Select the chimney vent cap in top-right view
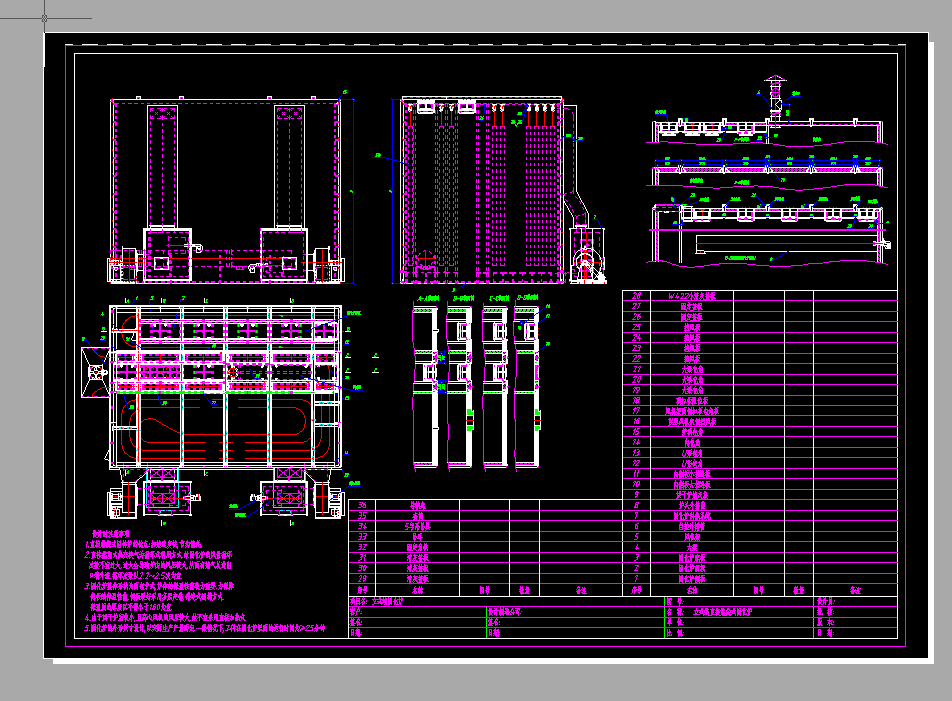This screenshot has width=952, height=701. coord(774,81)
